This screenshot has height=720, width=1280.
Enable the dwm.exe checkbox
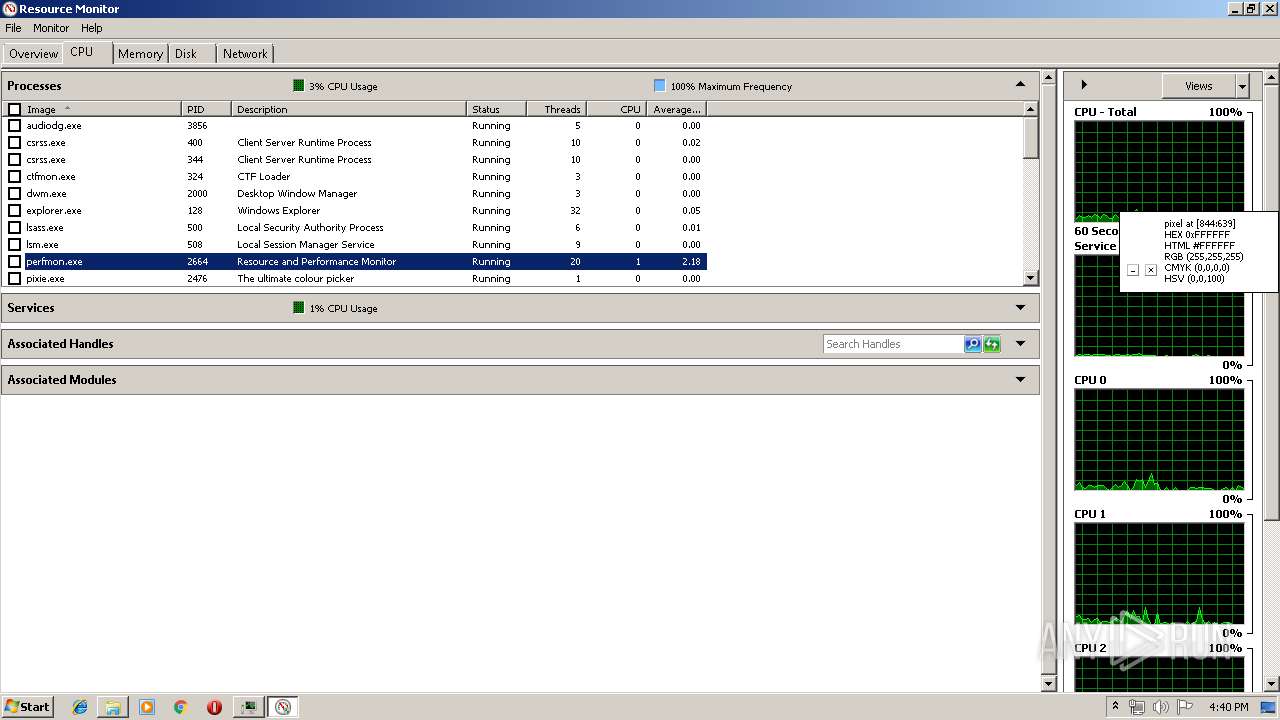(x=14, y=194)
